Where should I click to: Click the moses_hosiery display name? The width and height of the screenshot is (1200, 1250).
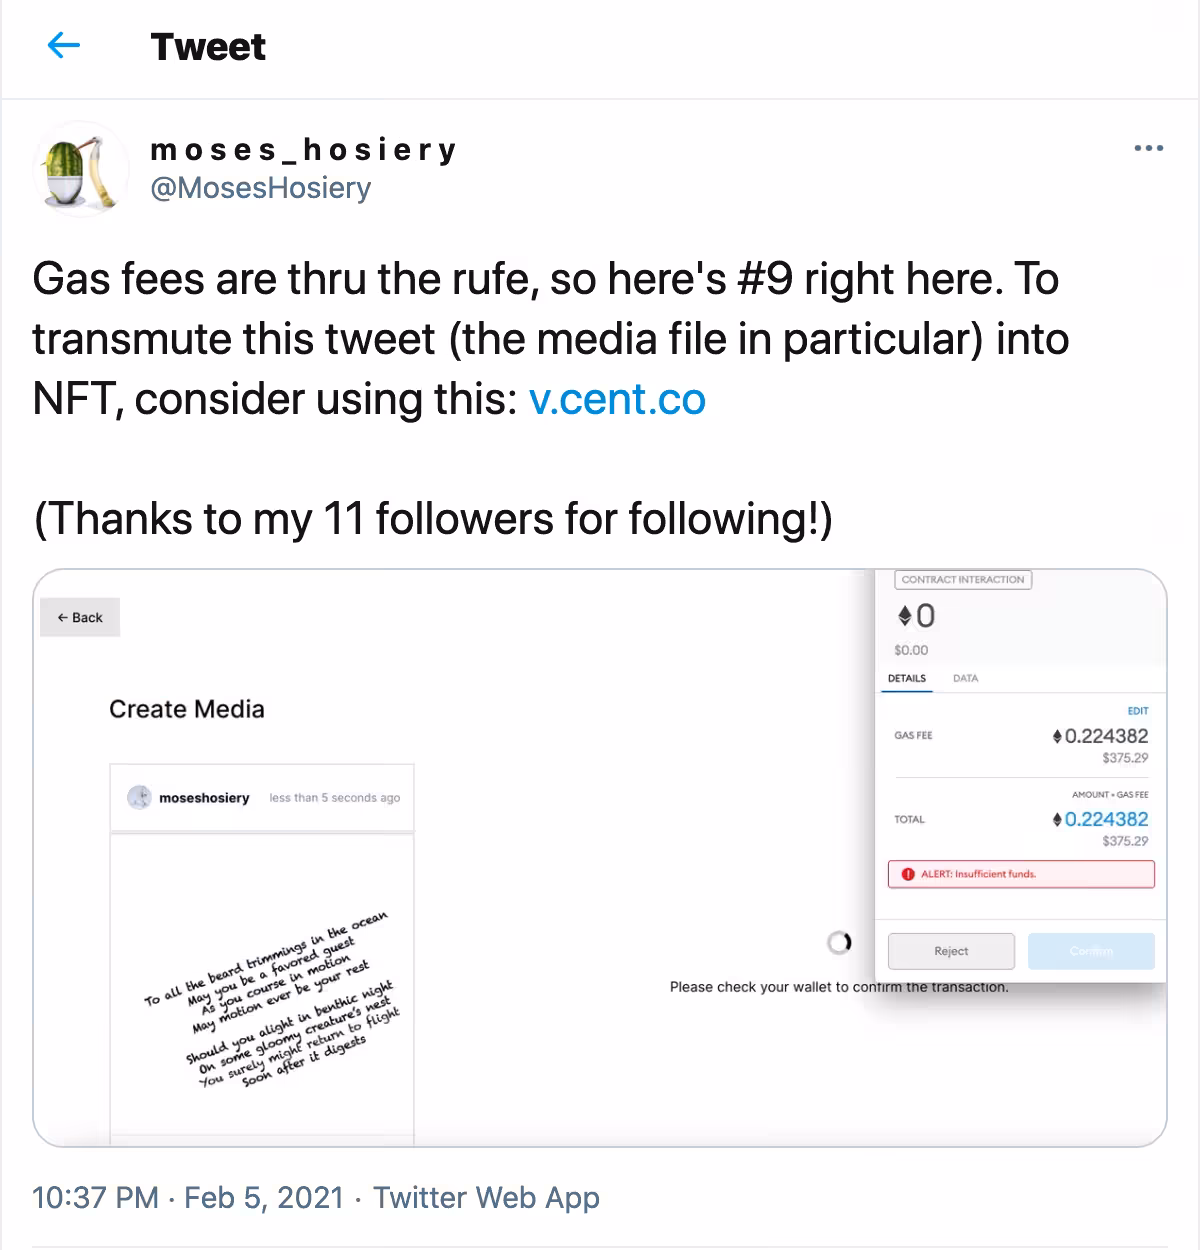tap(303, 150)
